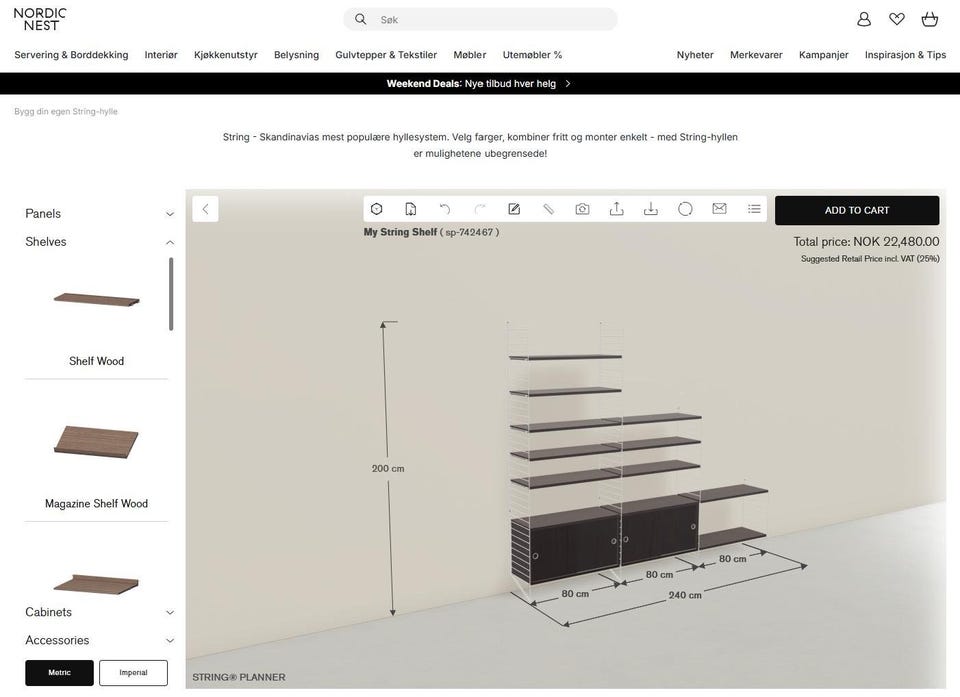The height and width of the screenshot is (697, 960).
Task: Click the circular reset icon
Action: point(685,209)
